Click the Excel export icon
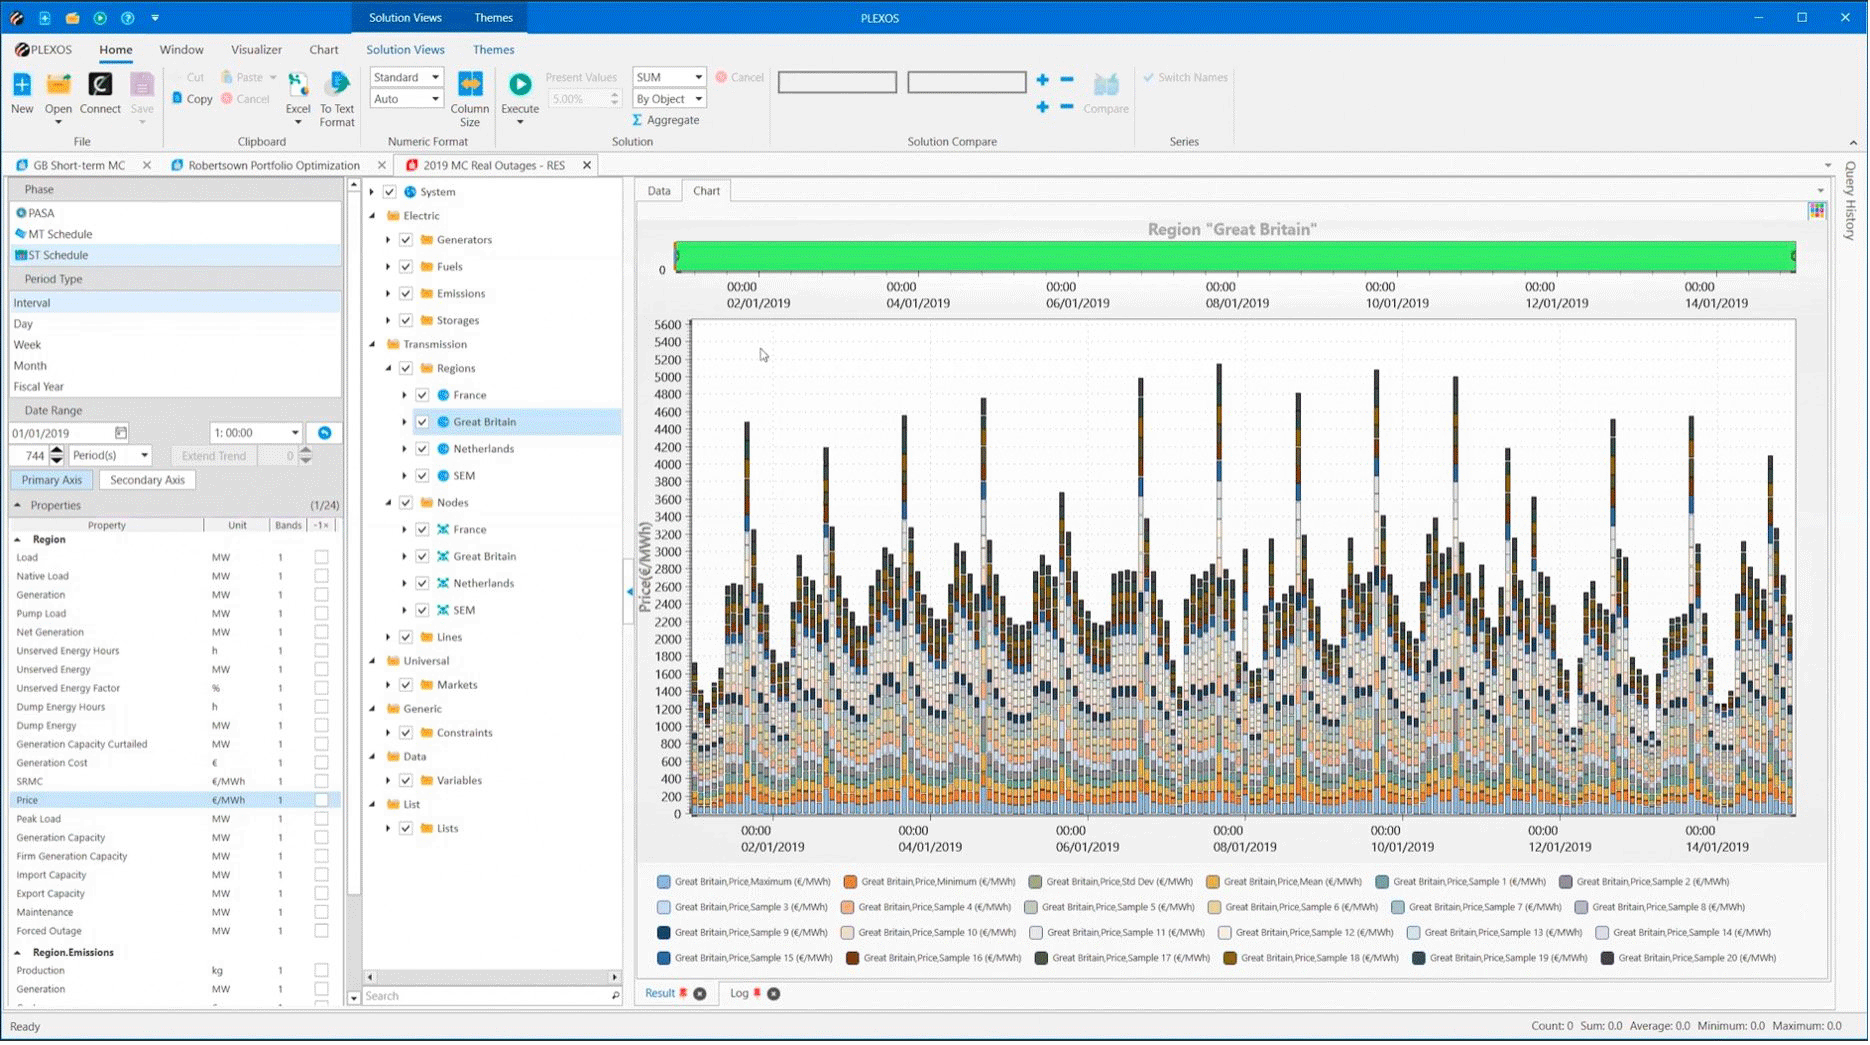 click(x=298, y=85)
